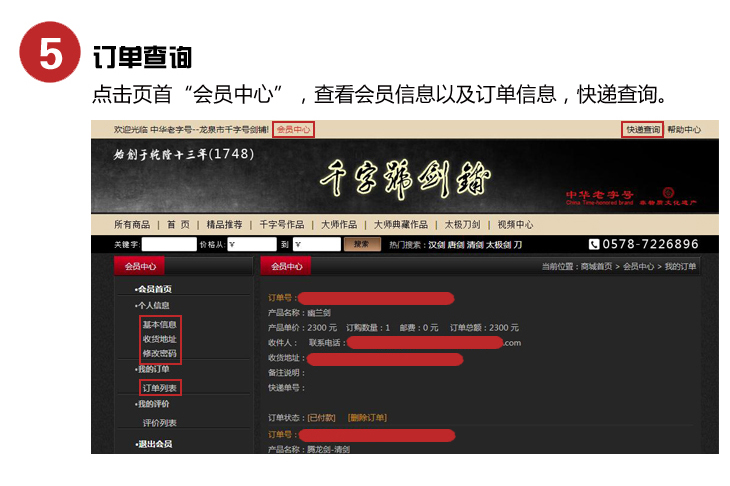Viewport: 730px width, 486px height.
Task: Click the phone icon beside 0578-7226896
Action: (594, 244)
